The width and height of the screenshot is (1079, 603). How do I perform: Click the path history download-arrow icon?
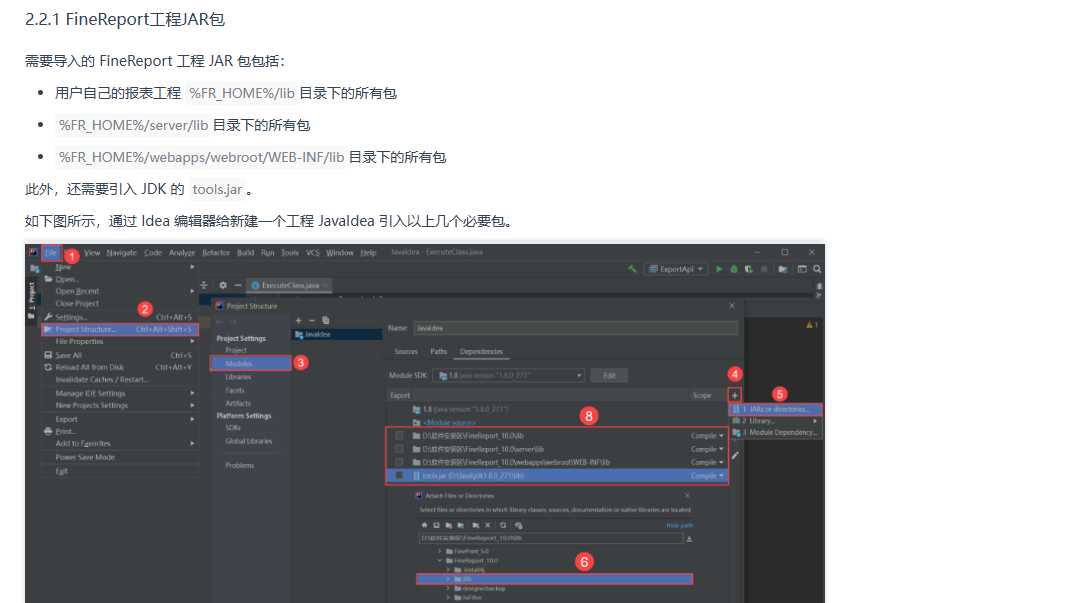point(689,538)
